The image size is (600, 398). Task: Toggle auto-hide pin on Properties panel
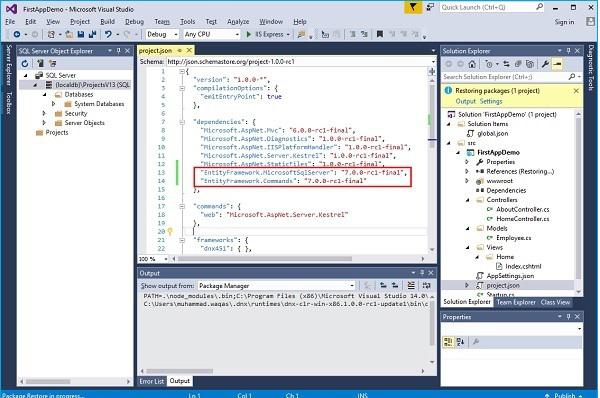point(568,316)
